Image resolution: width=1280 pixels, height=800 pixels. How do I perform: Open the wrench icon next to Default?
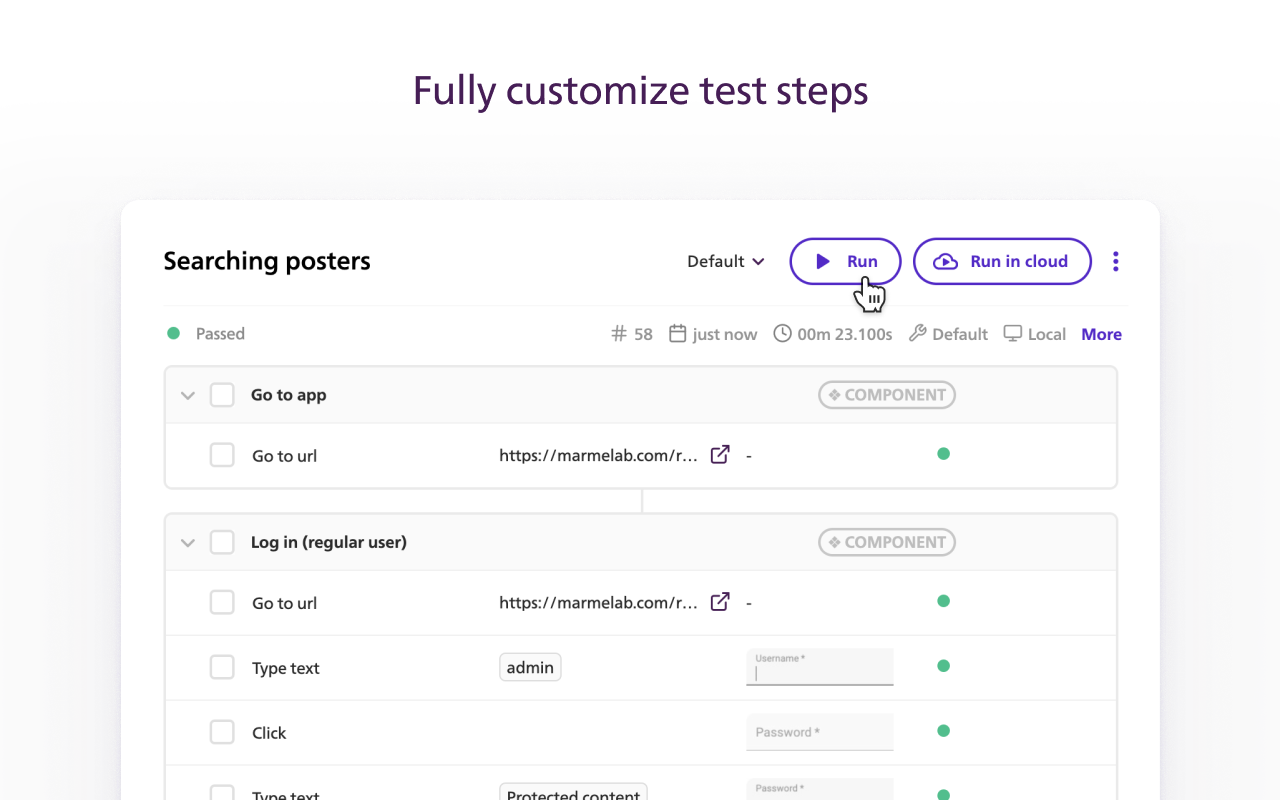919,334
